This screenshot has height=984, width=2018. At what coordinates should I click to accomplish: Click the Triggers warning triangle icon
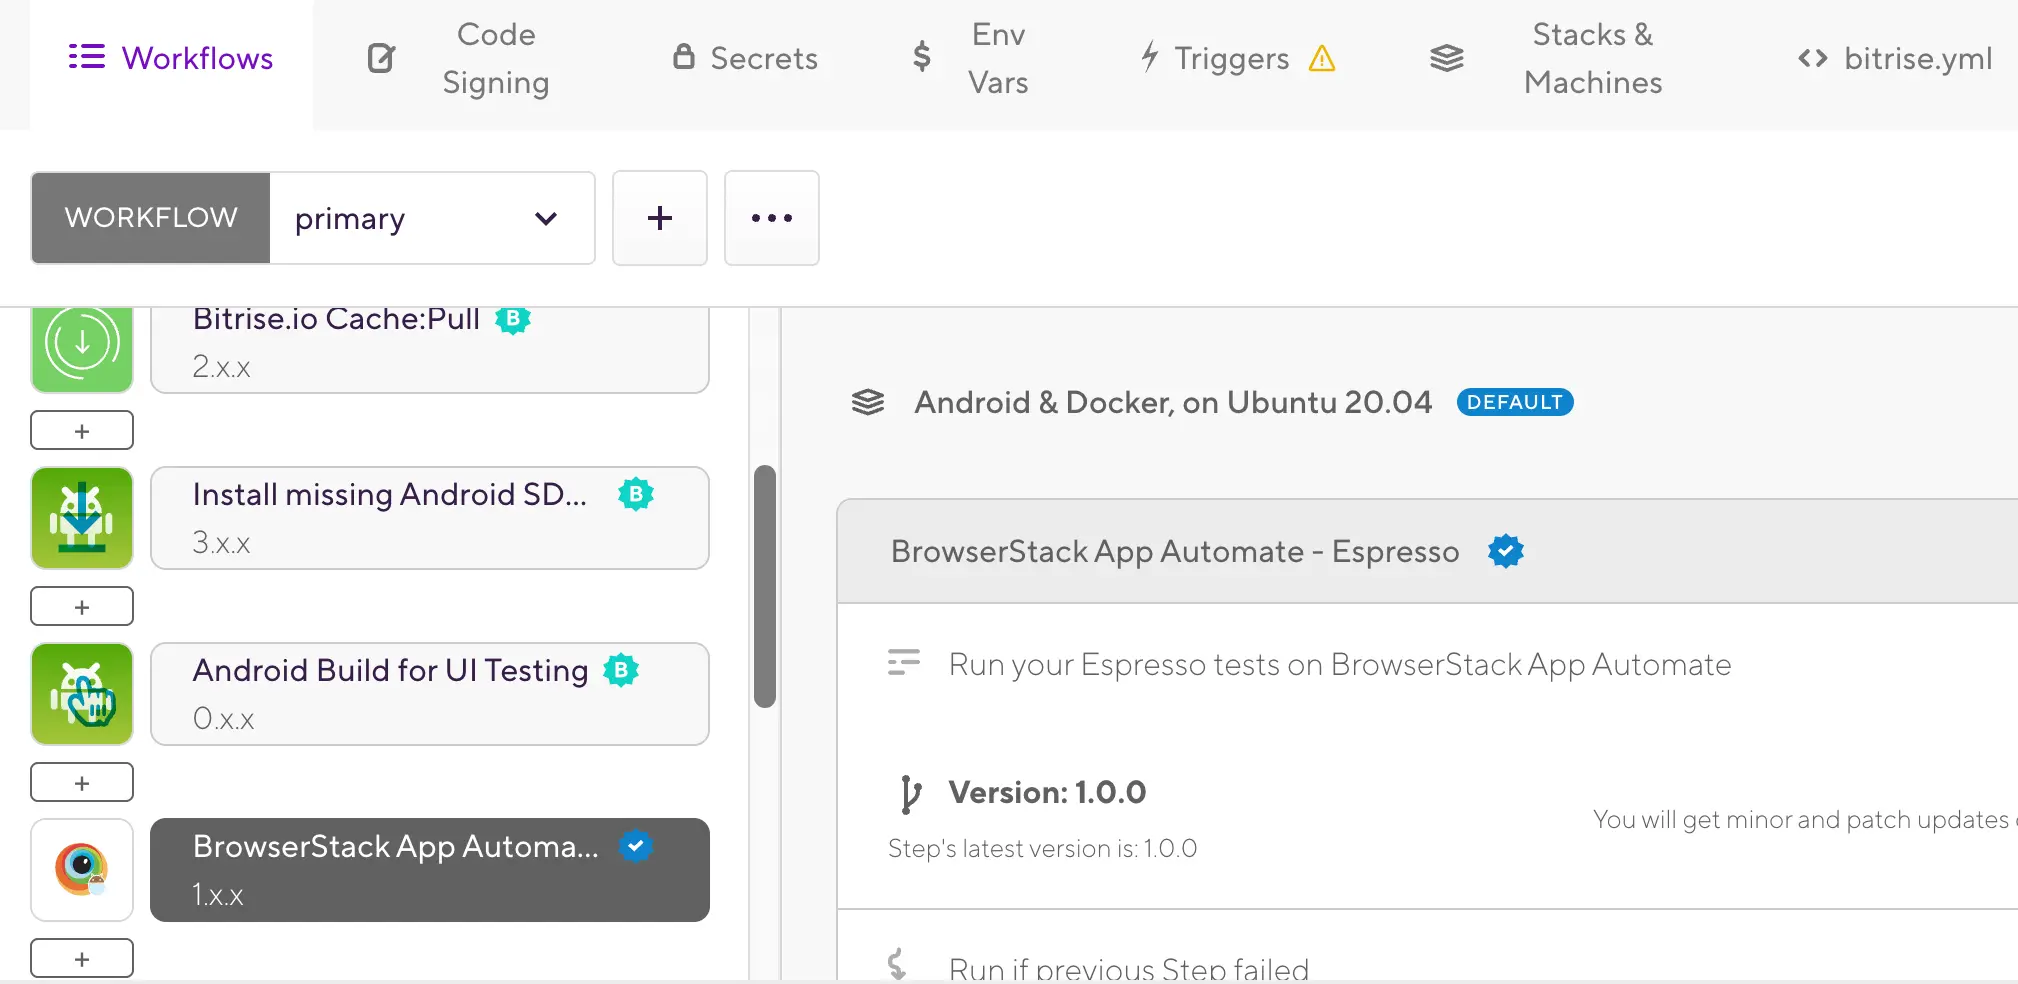[1321, 59]
